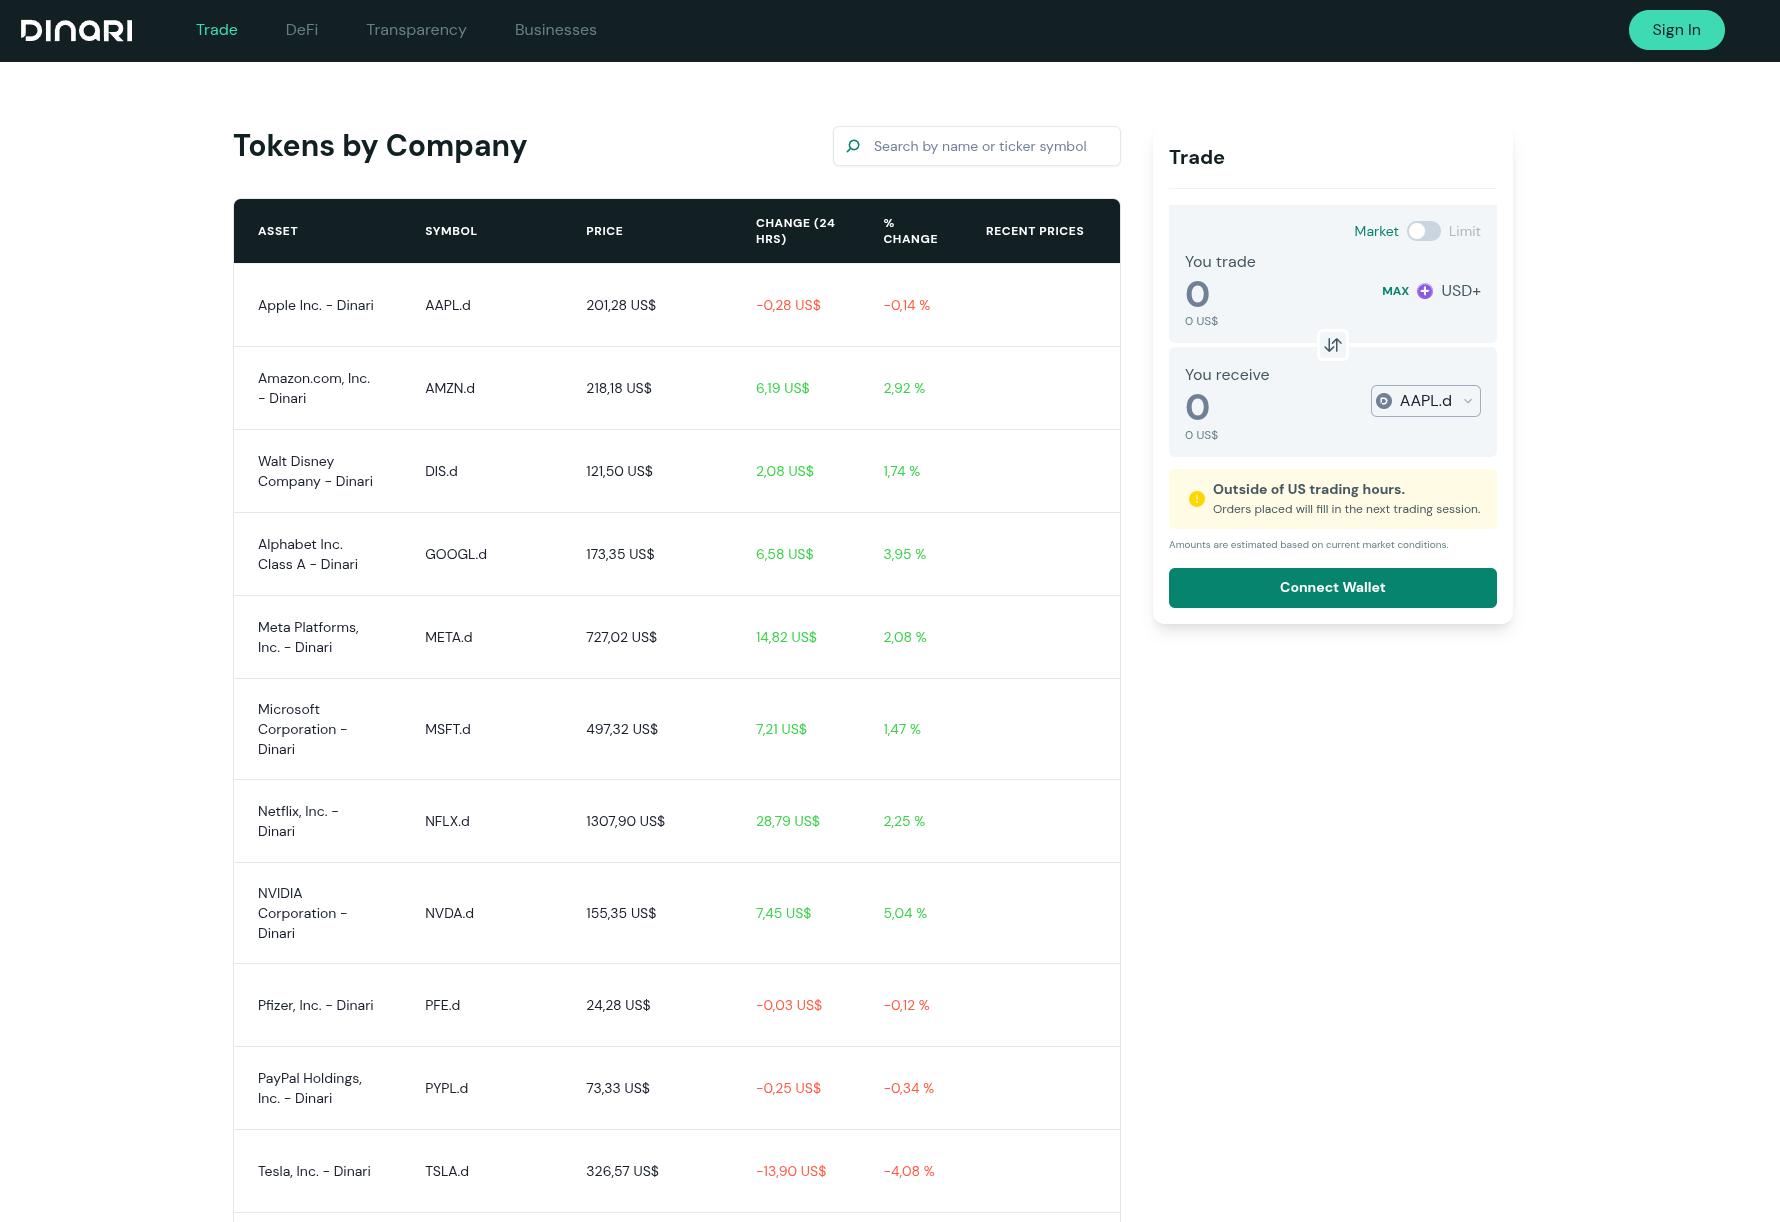Click change value -13,90 US$
This screenshot has height=1222, width=1780.
[x=791, y=1171]
